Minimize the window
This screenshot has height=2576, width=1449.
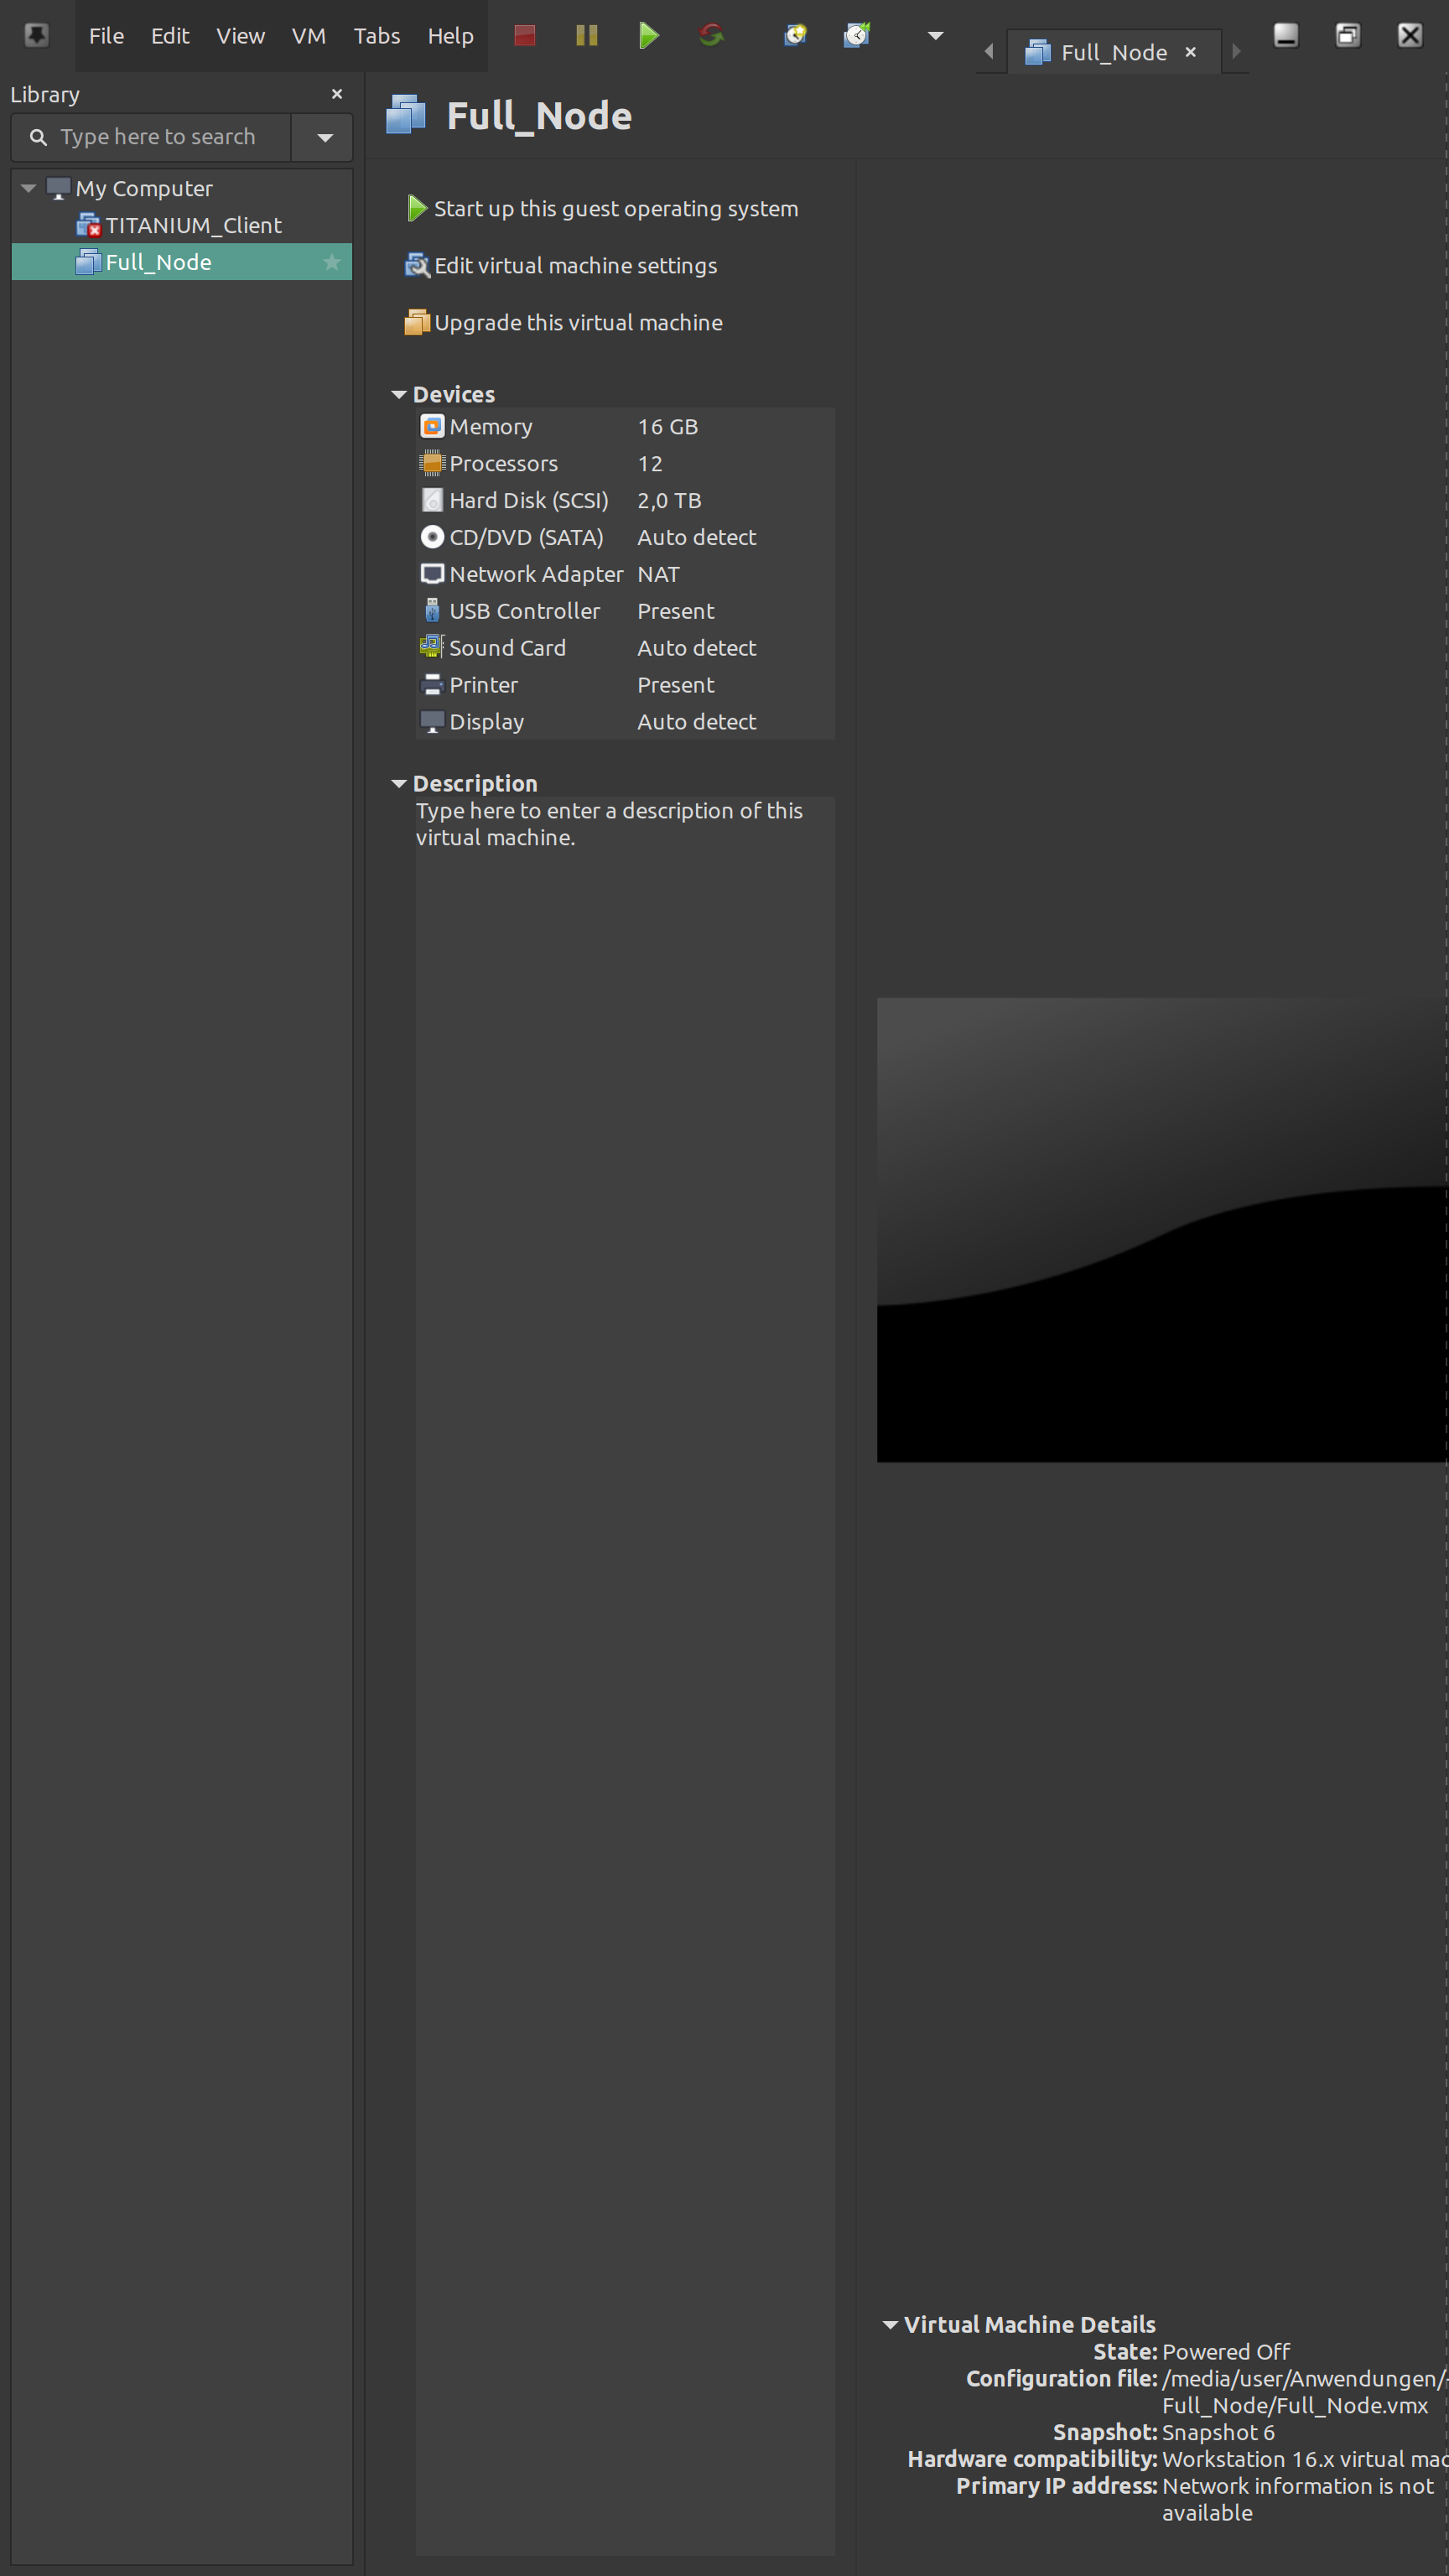(1286, 36)
